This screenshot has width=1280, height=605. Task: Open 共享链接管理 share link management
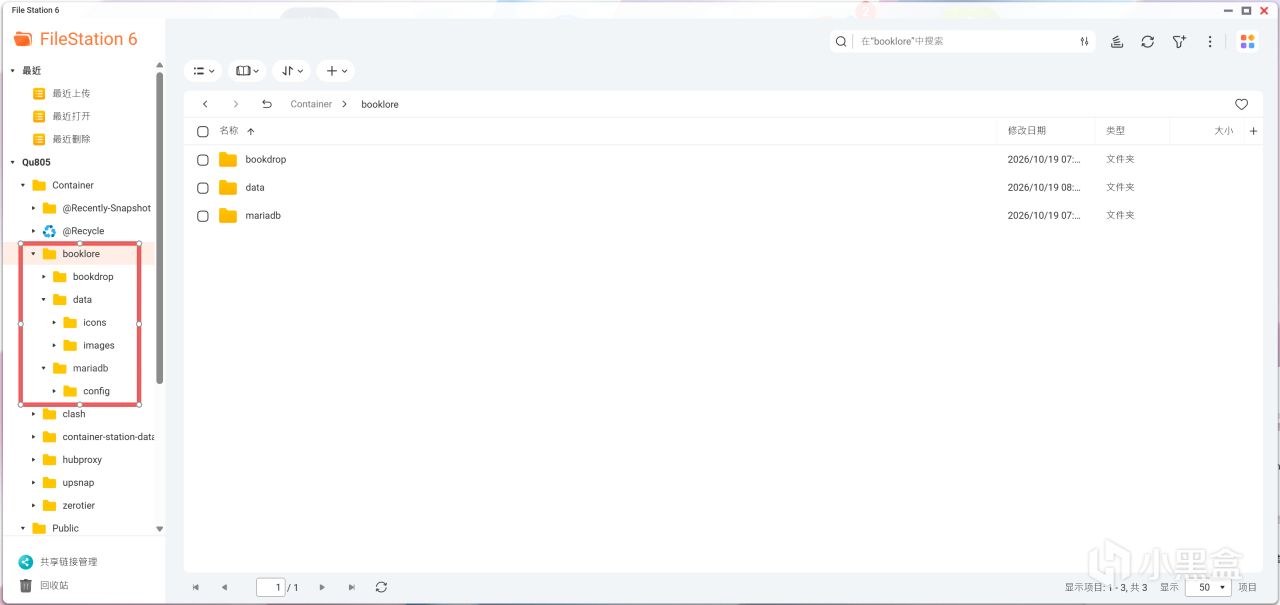pos(68,562)
